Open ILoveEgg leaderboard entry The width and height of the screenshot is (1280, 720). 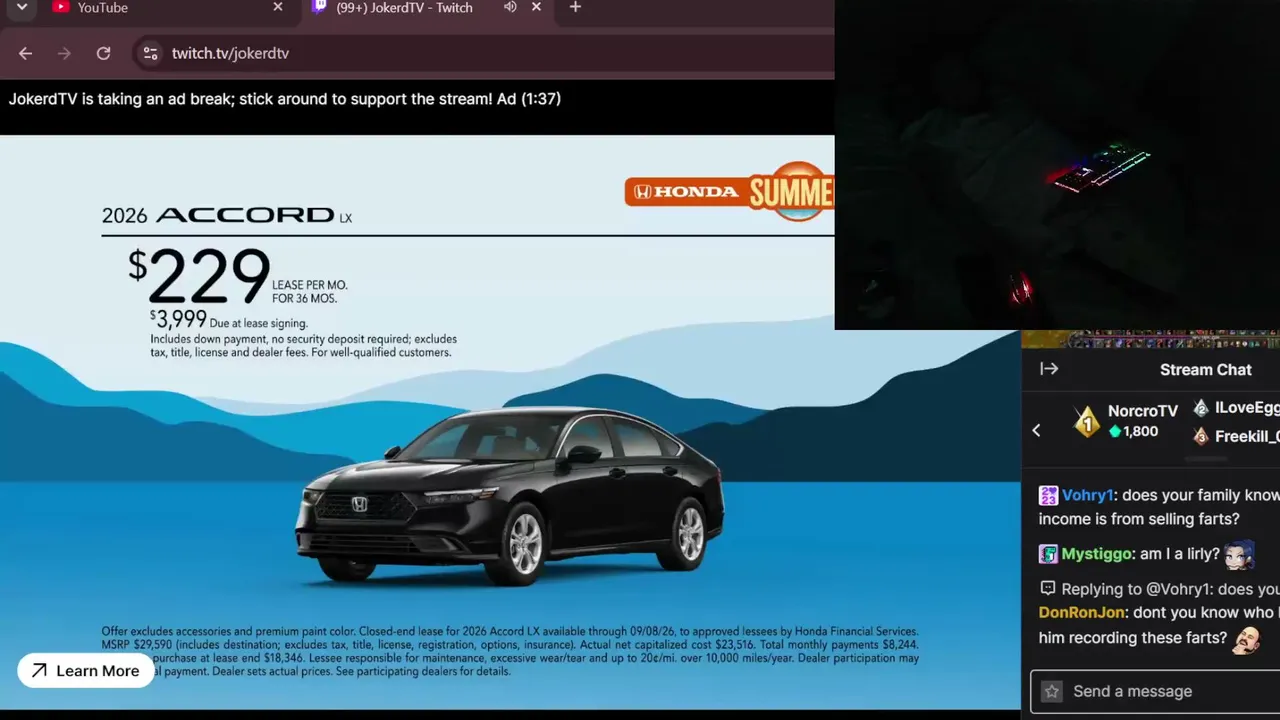[1247, 408]
